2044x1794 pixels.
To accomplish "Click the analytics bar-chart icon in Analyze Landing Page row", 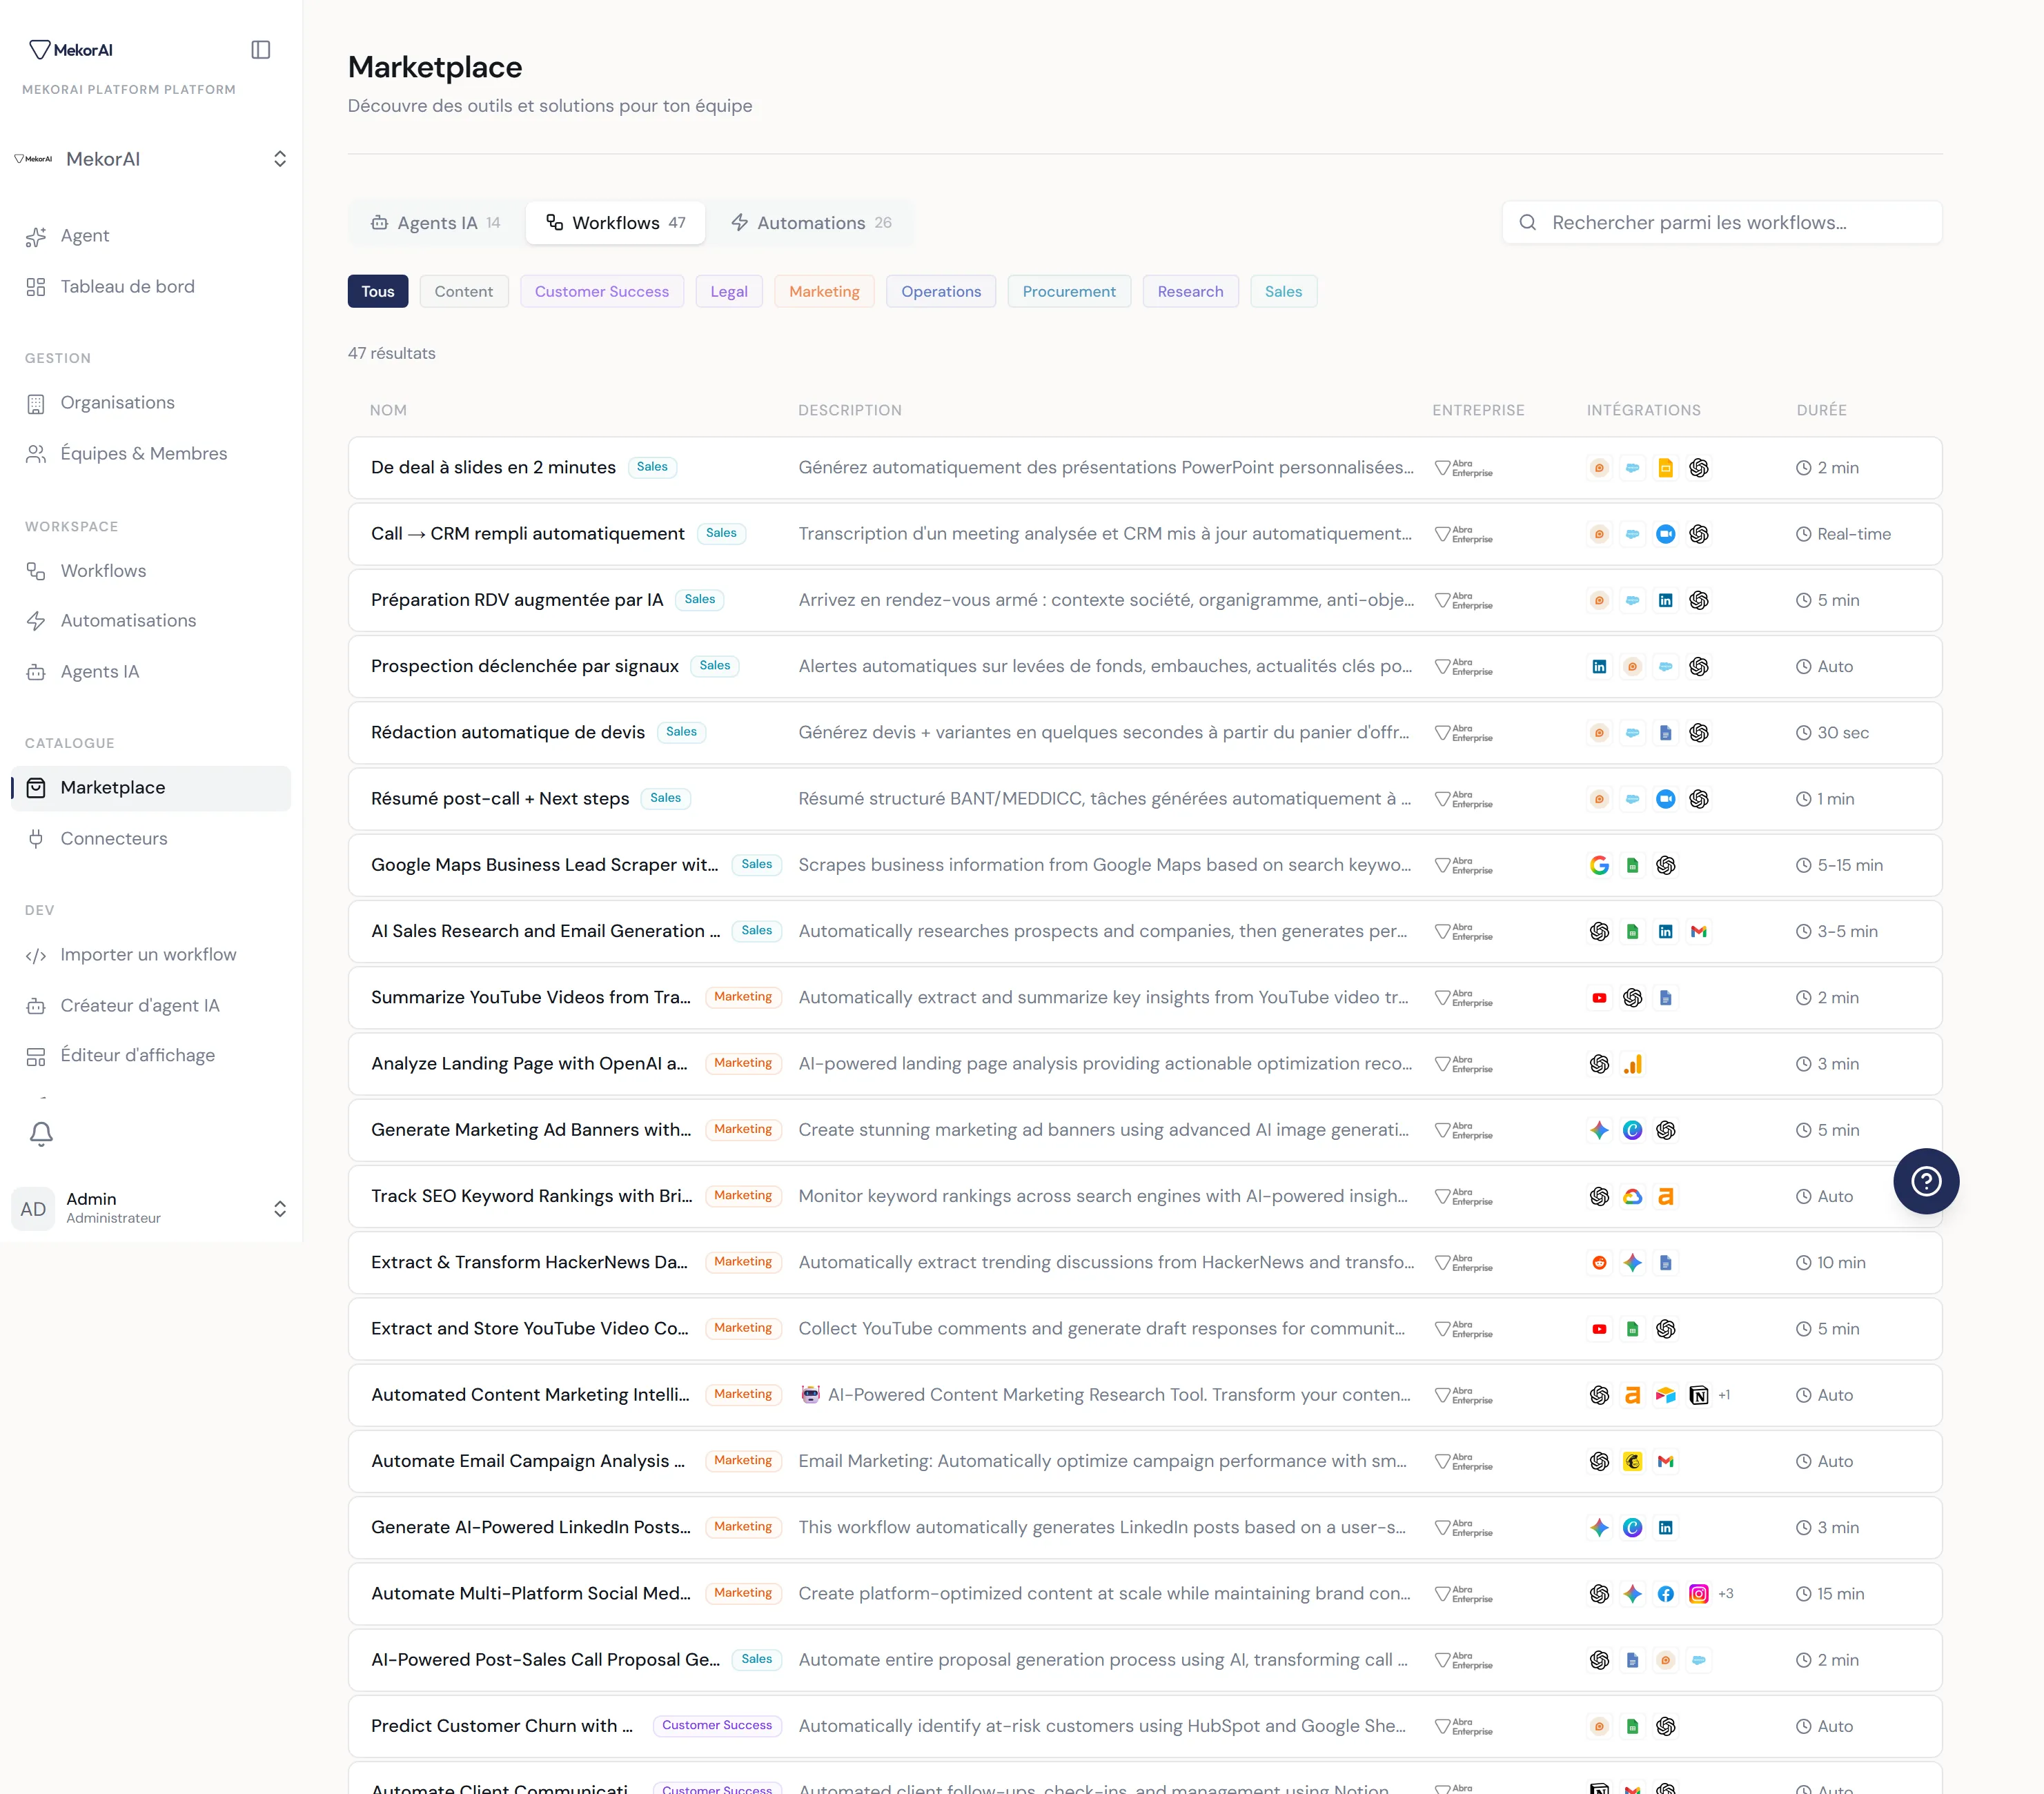I will pos(1633,1064).
